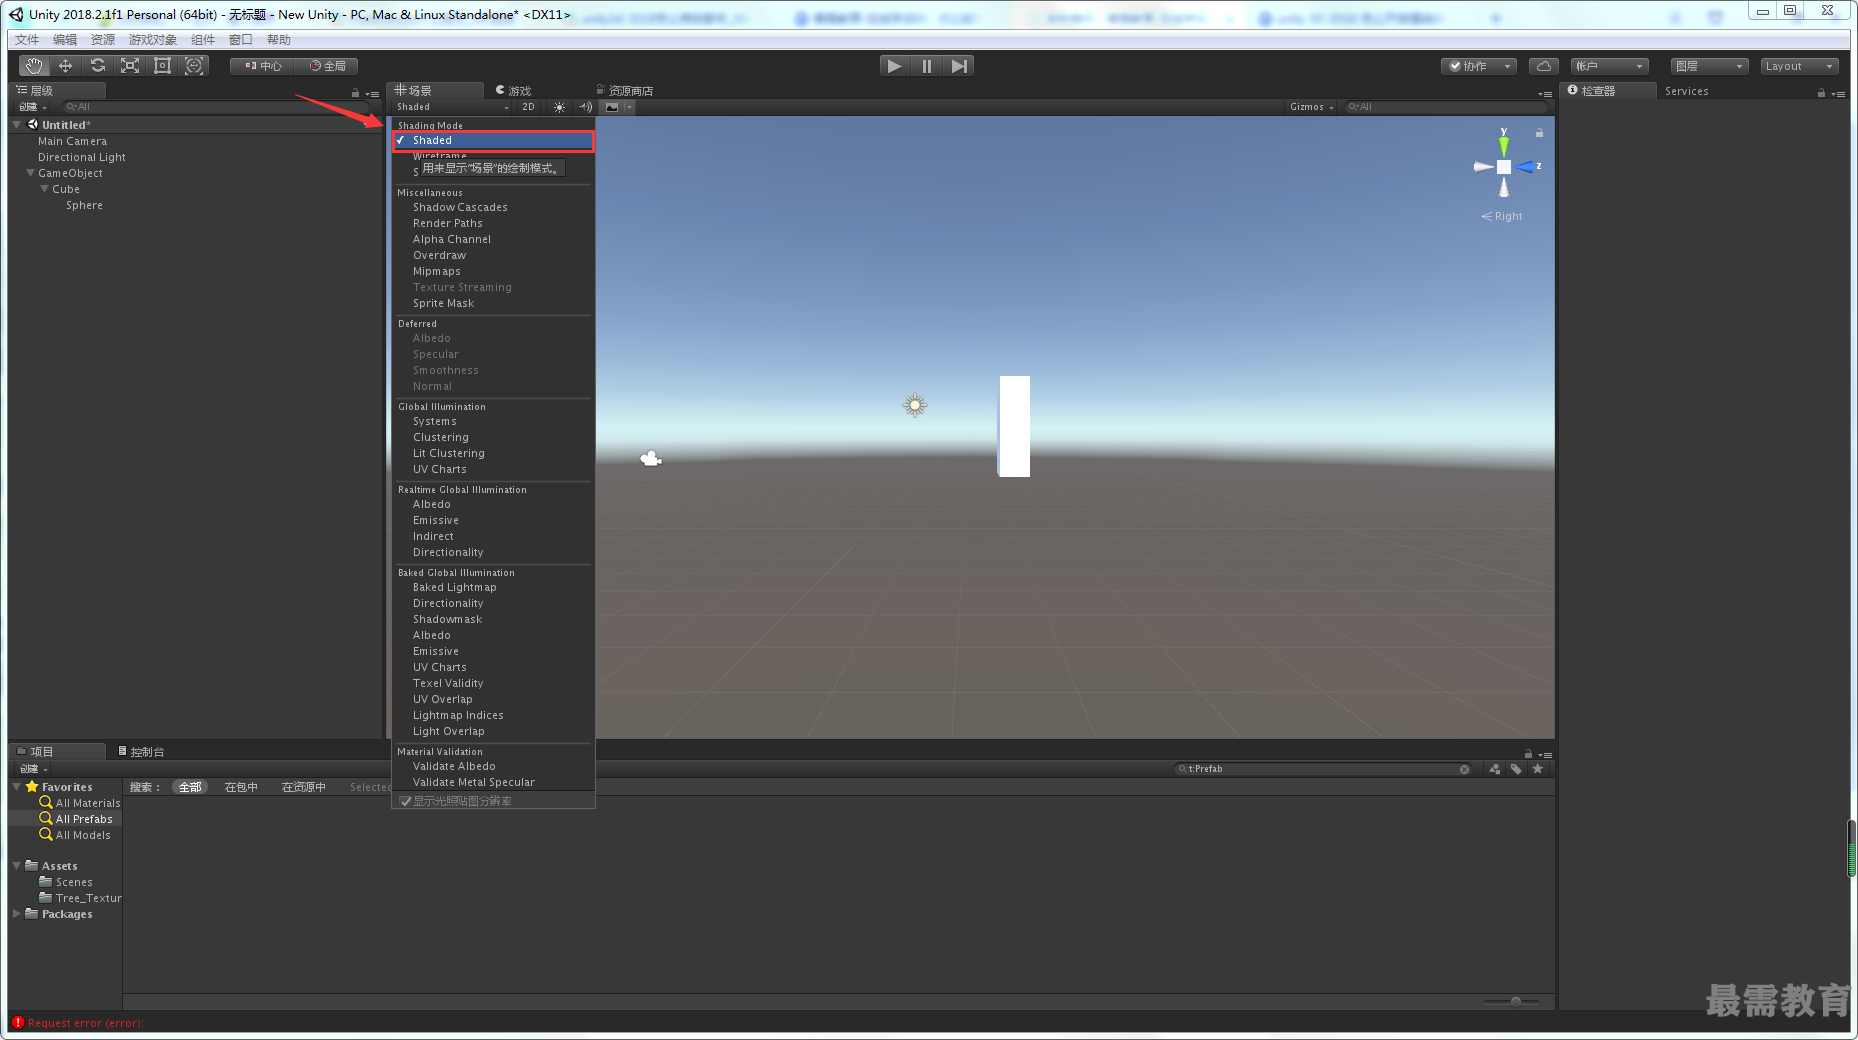Toggle Global rotation mode button
Screen dimensions: 1858x1040
coord(327,66)
